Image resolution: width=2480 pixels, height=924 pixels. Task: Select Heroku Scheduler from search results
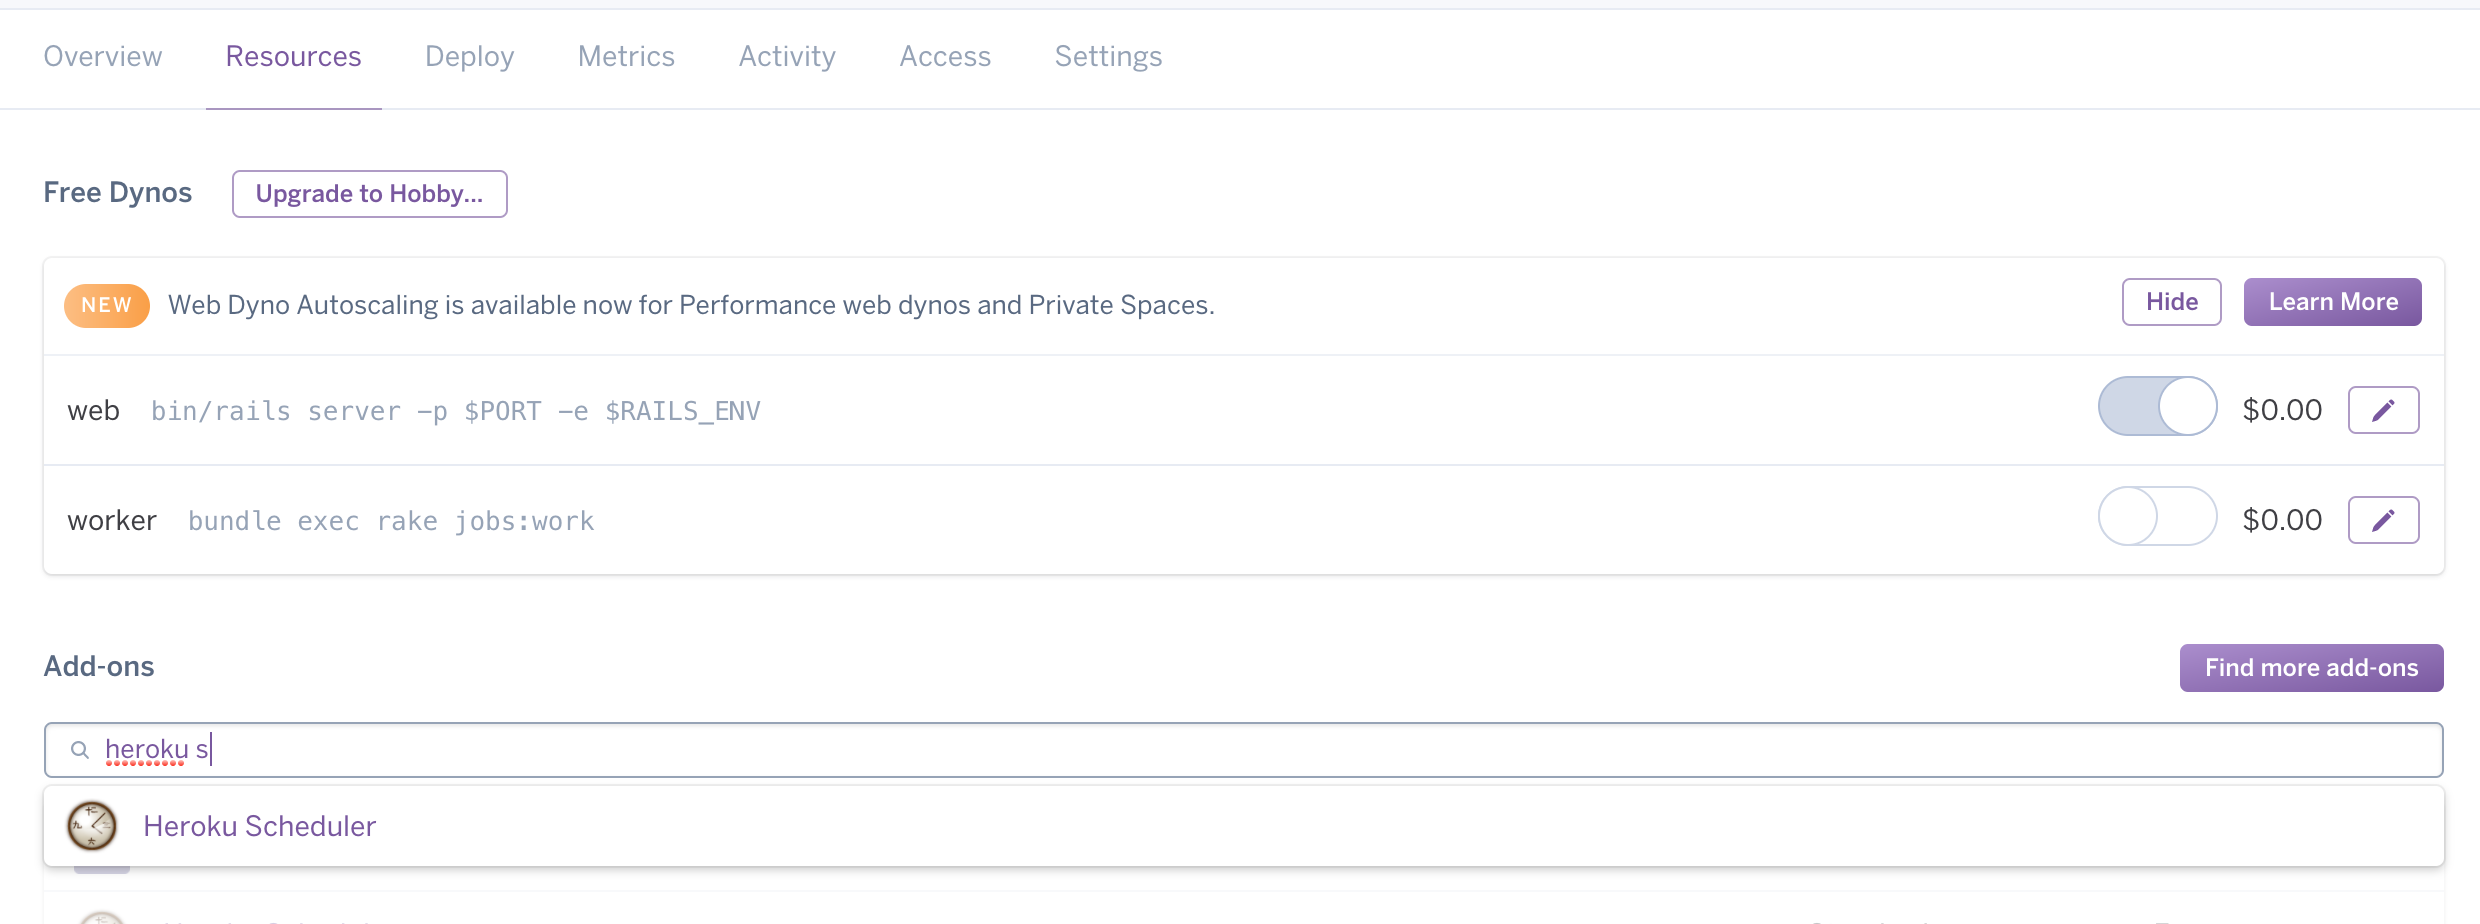(1244, 826)
